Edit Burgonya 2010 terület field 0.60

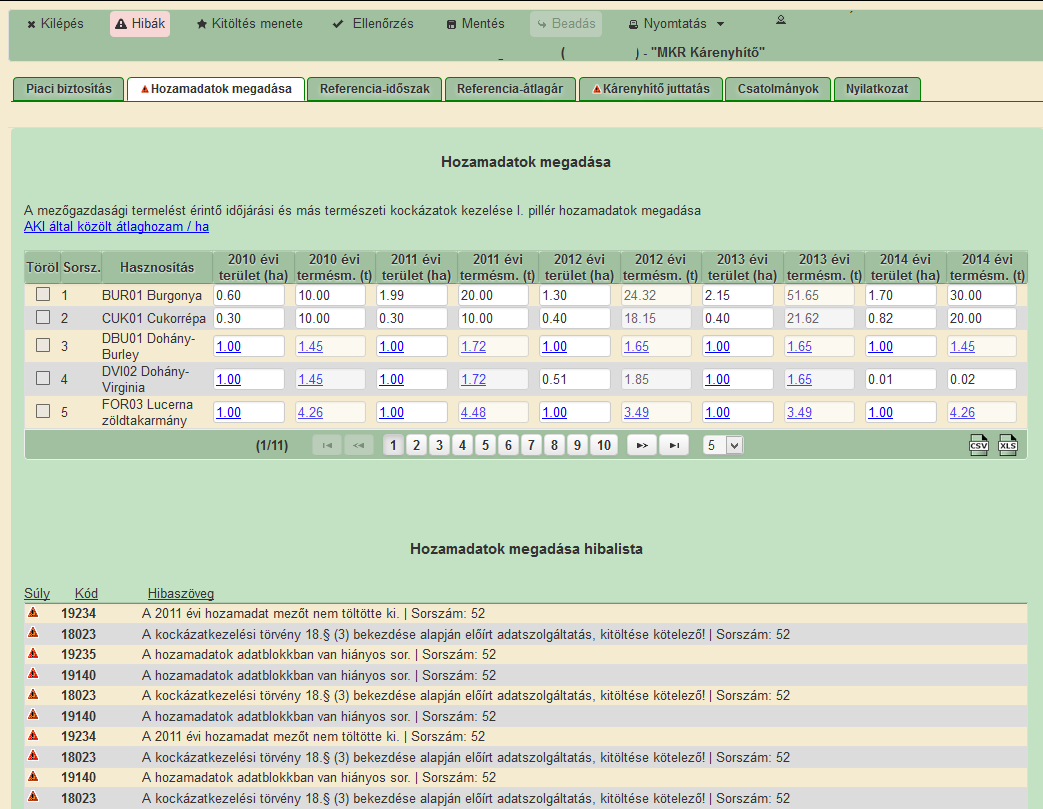click(249, 295)
